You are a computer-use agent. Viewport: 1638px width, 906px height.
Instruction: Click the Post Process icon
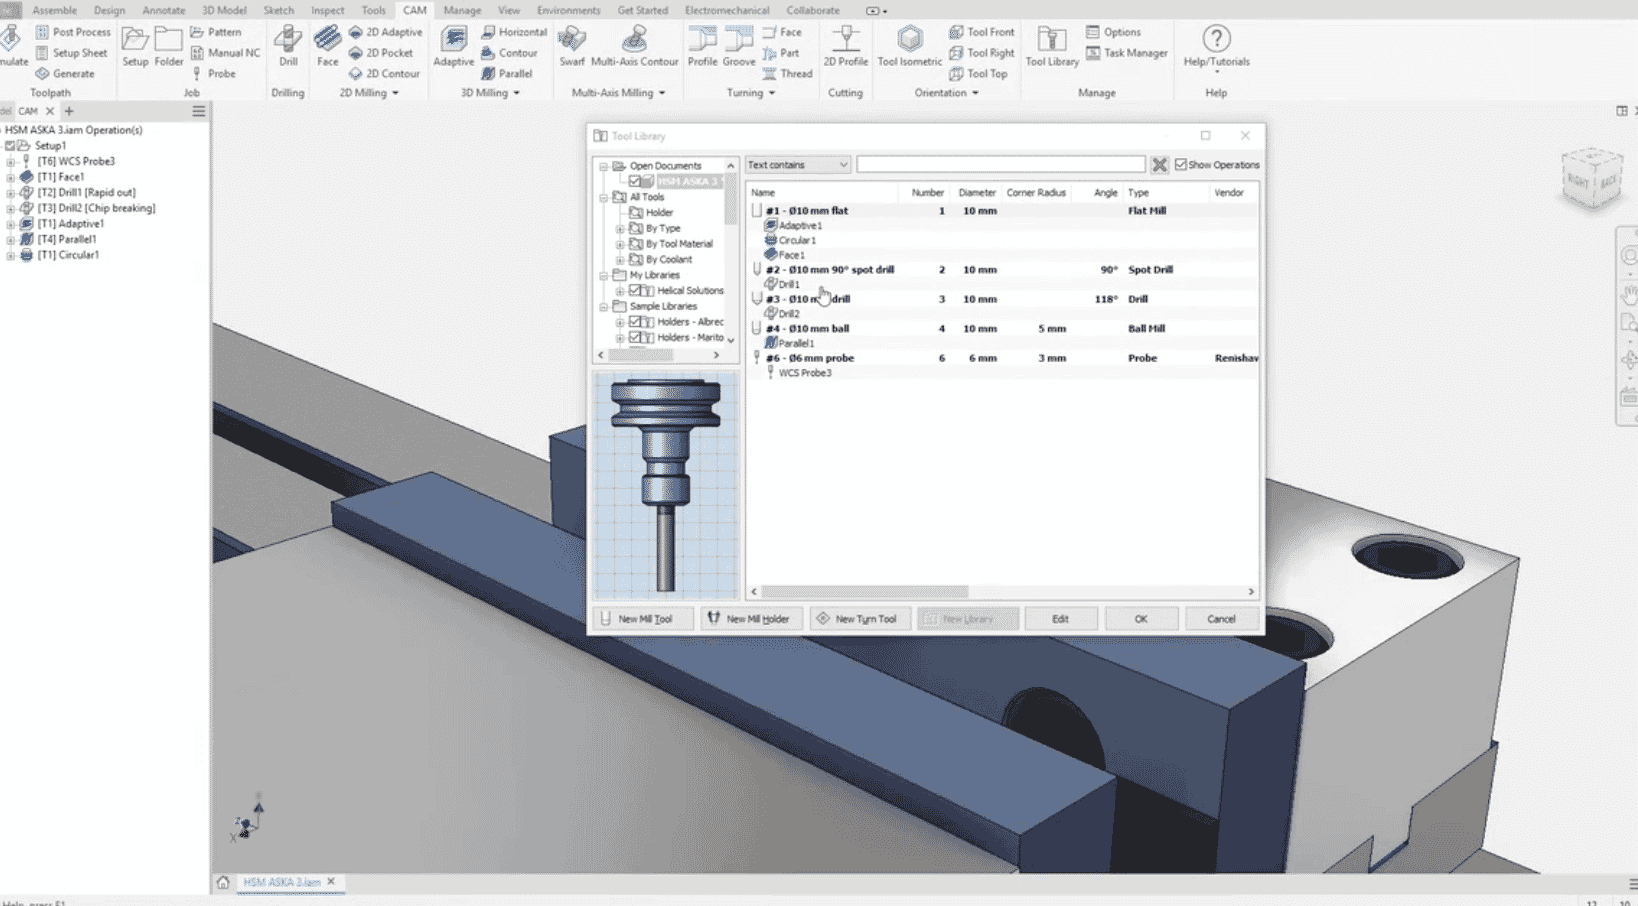pyautogui.click(x=42, y=32)
